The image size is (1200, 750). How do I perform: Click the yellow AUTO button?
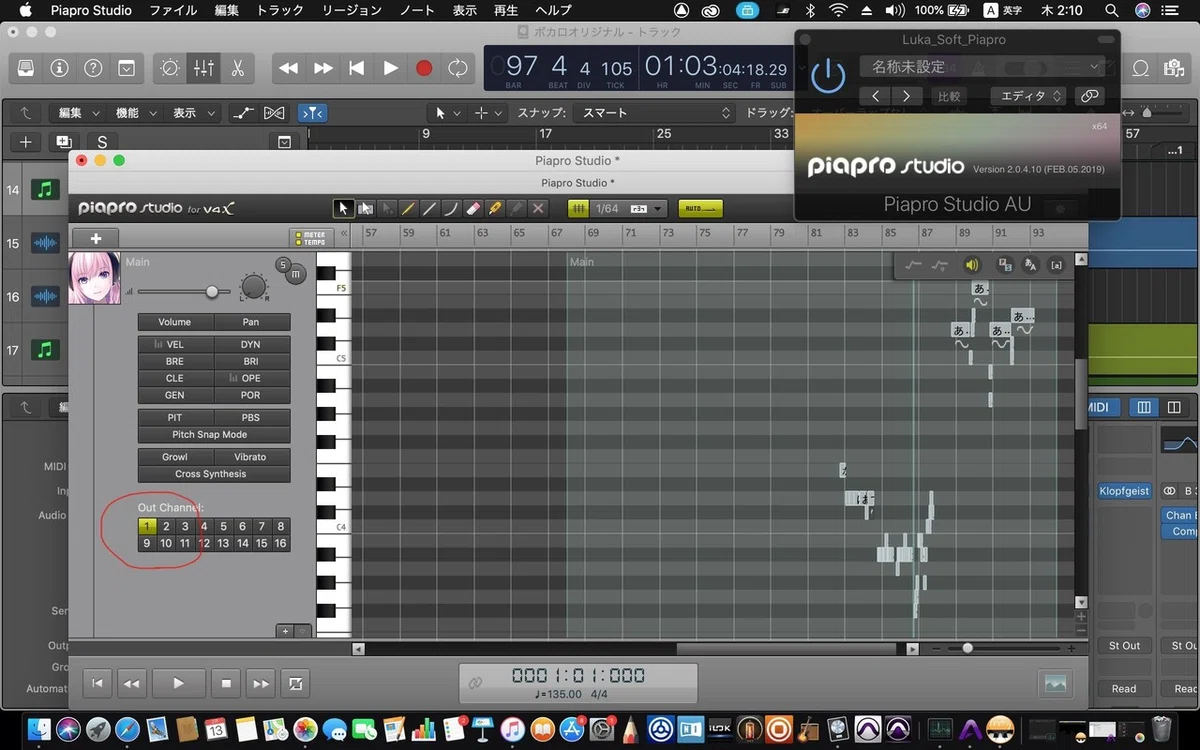pos(700,208)
